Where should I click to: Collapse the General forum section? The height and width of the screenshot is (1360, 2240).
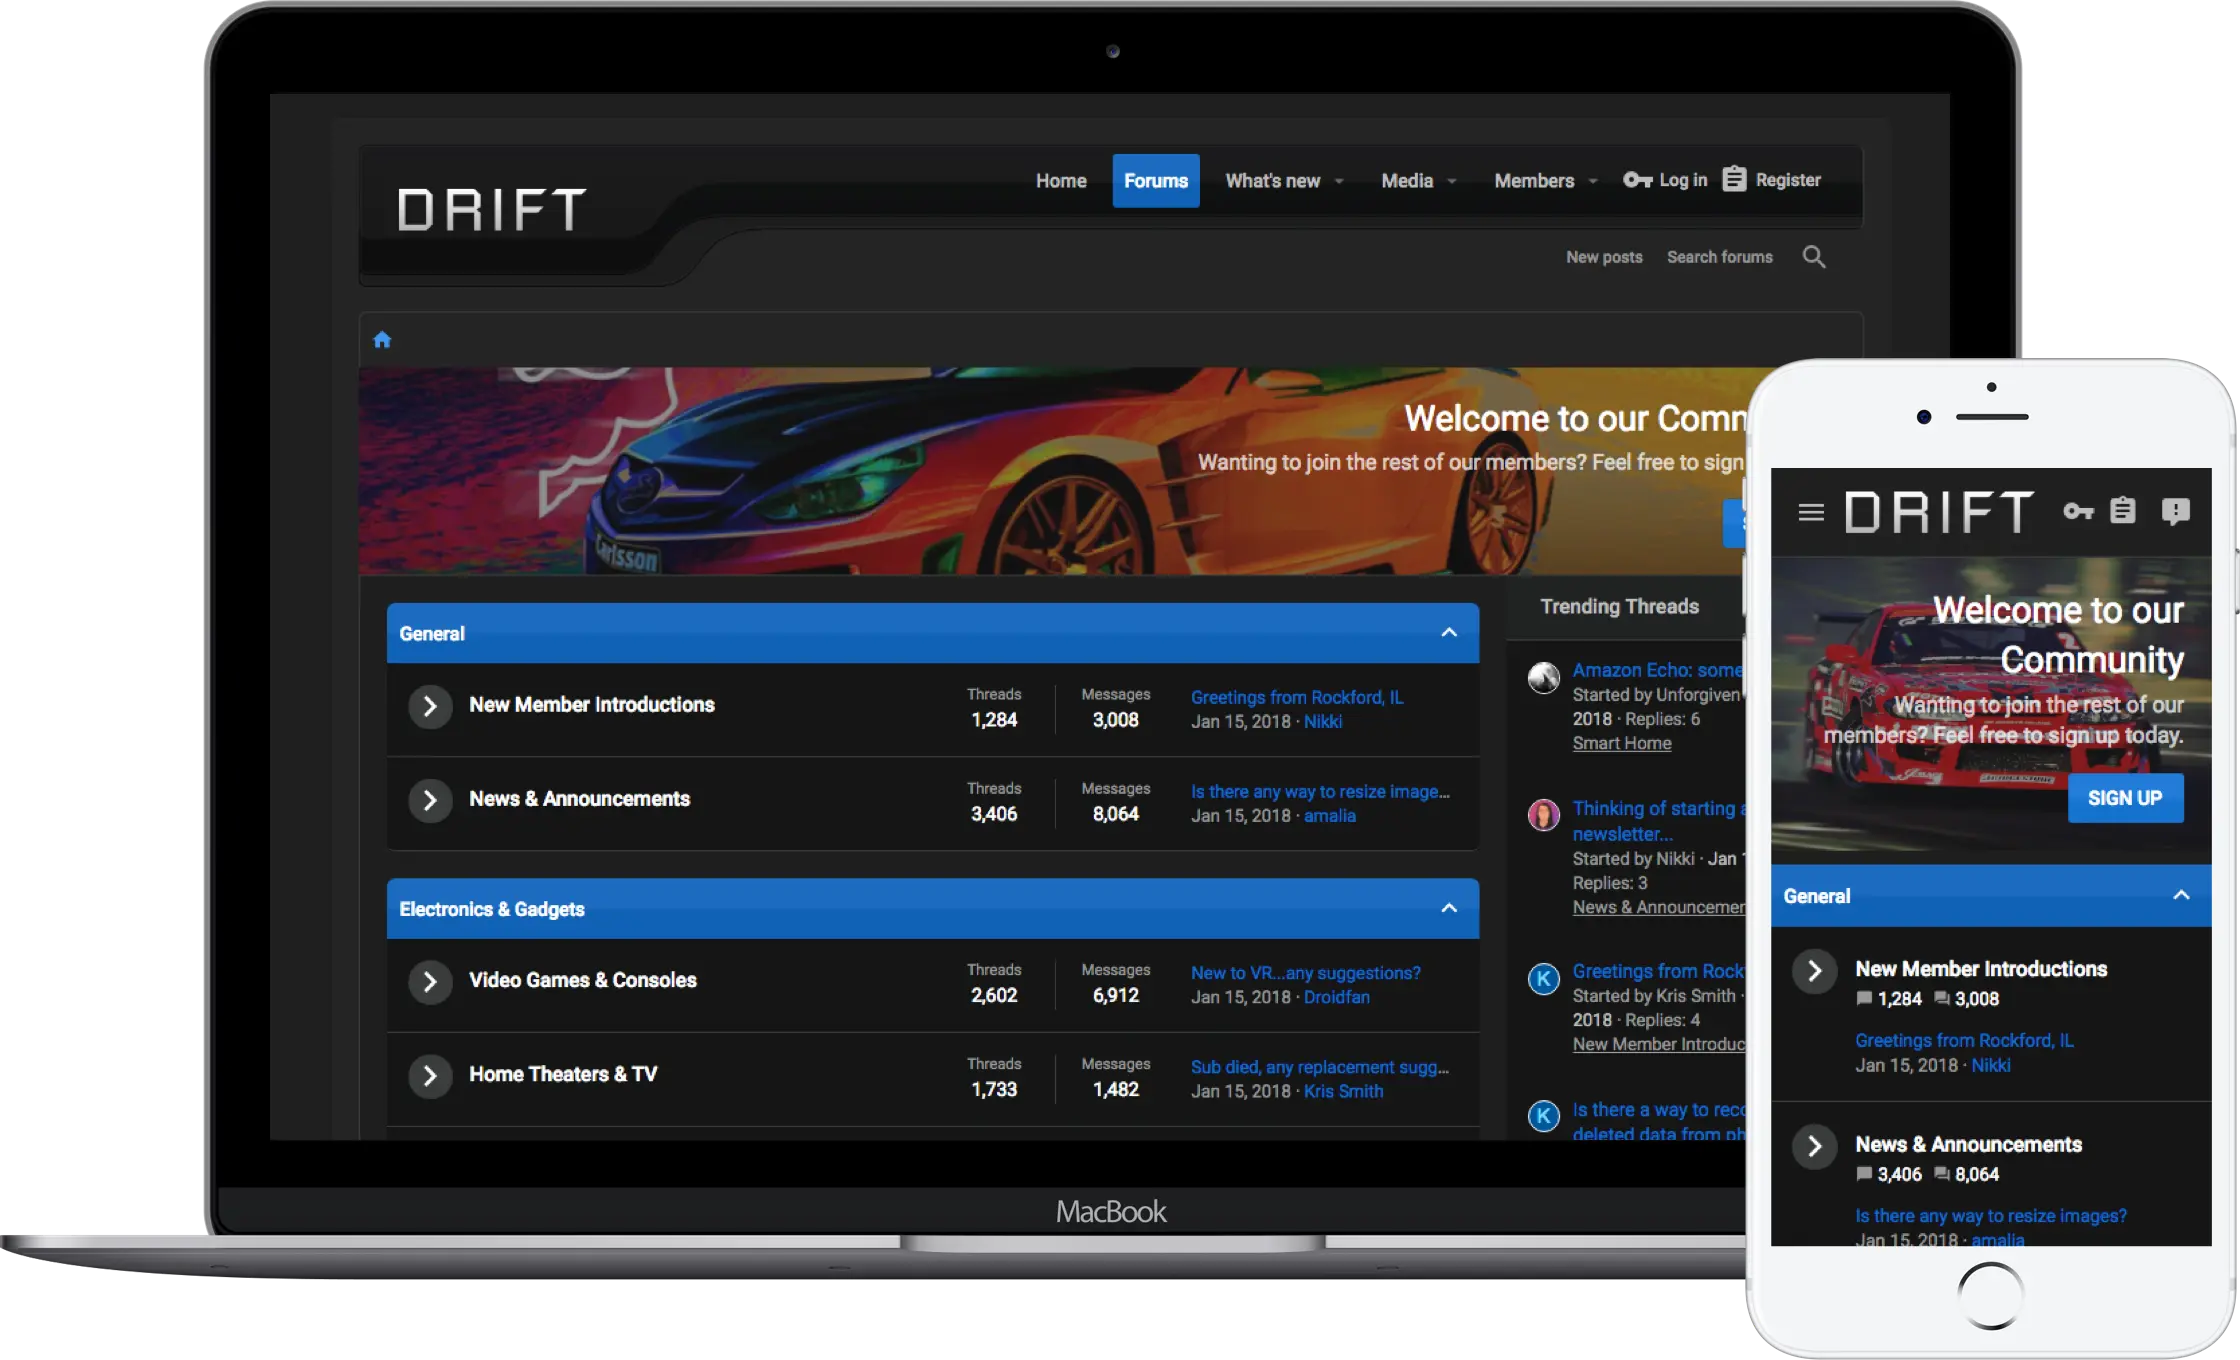coord(1446,632)
